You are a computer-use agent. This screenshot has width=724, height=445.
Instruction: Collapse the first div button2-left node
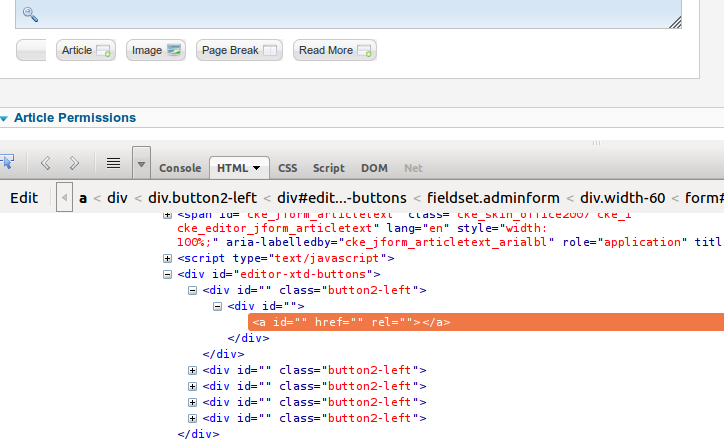coord(193,290)
